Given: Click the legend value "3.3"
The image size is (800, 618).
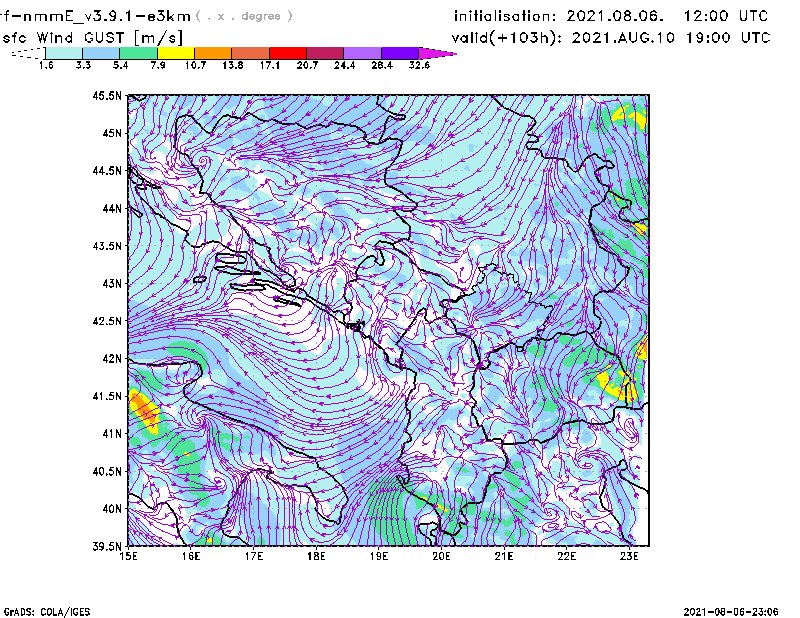Looking at the screenshot, I should [83, 65].
